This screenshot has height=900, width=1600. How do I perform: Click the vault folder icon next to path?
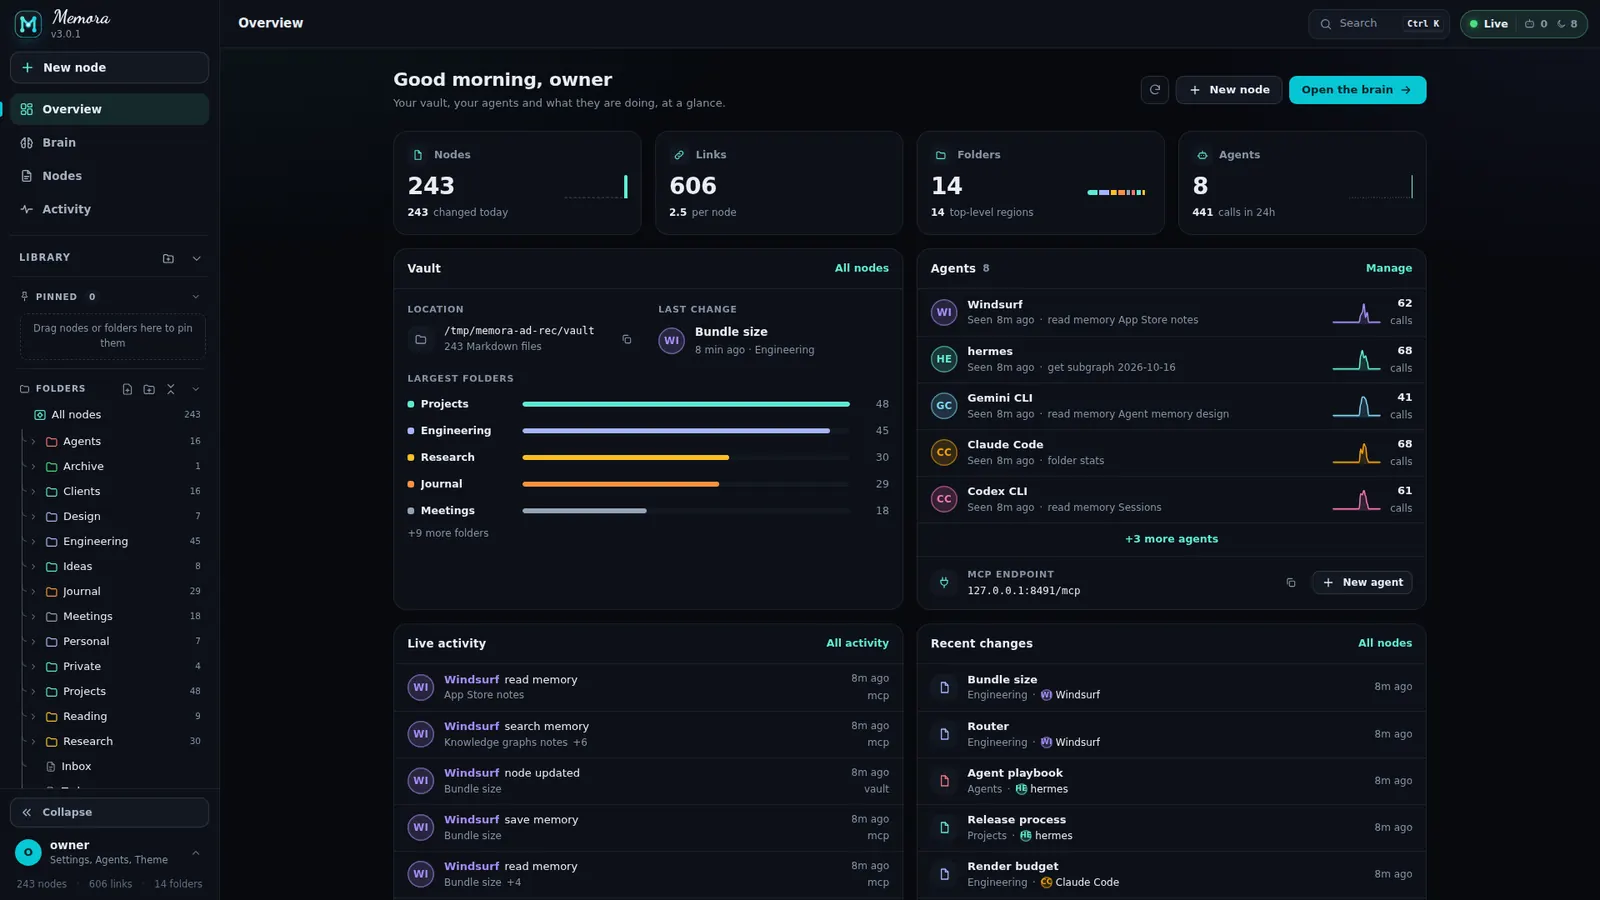421,340
